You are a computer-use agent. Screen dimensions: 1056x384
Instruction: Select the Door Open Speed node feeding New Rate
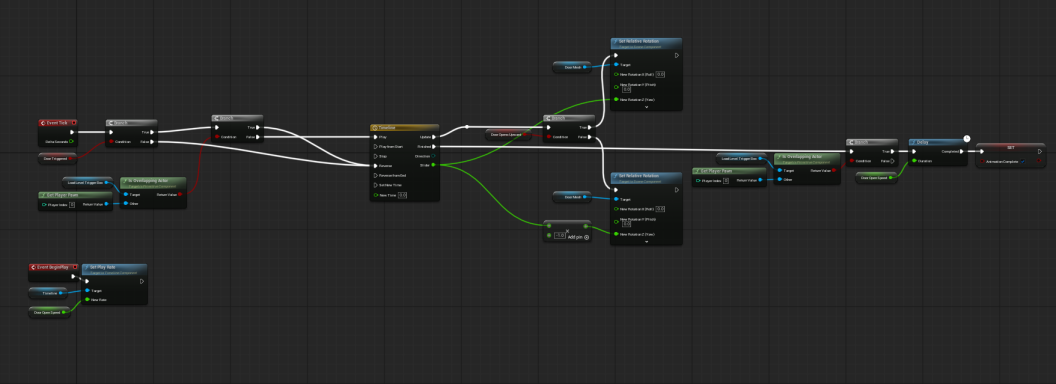tap(50, 313)
